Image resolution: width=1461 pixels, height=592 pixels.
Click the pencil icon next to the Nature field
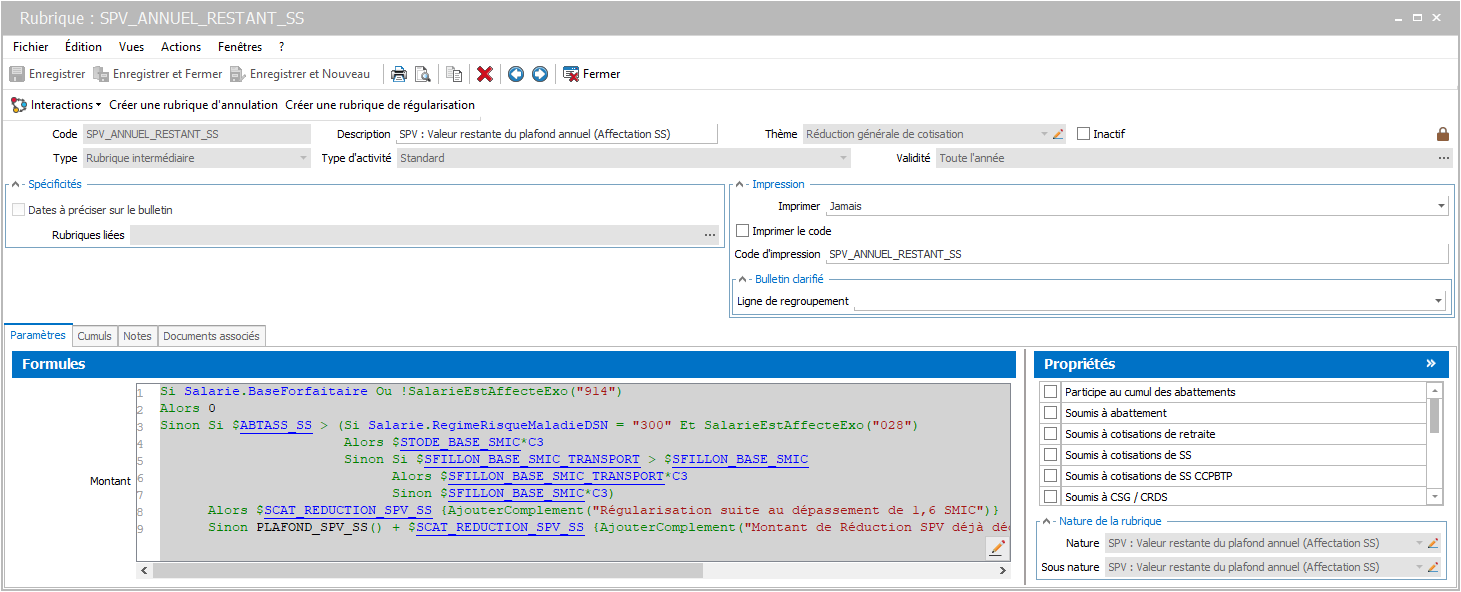[1432, 543]
